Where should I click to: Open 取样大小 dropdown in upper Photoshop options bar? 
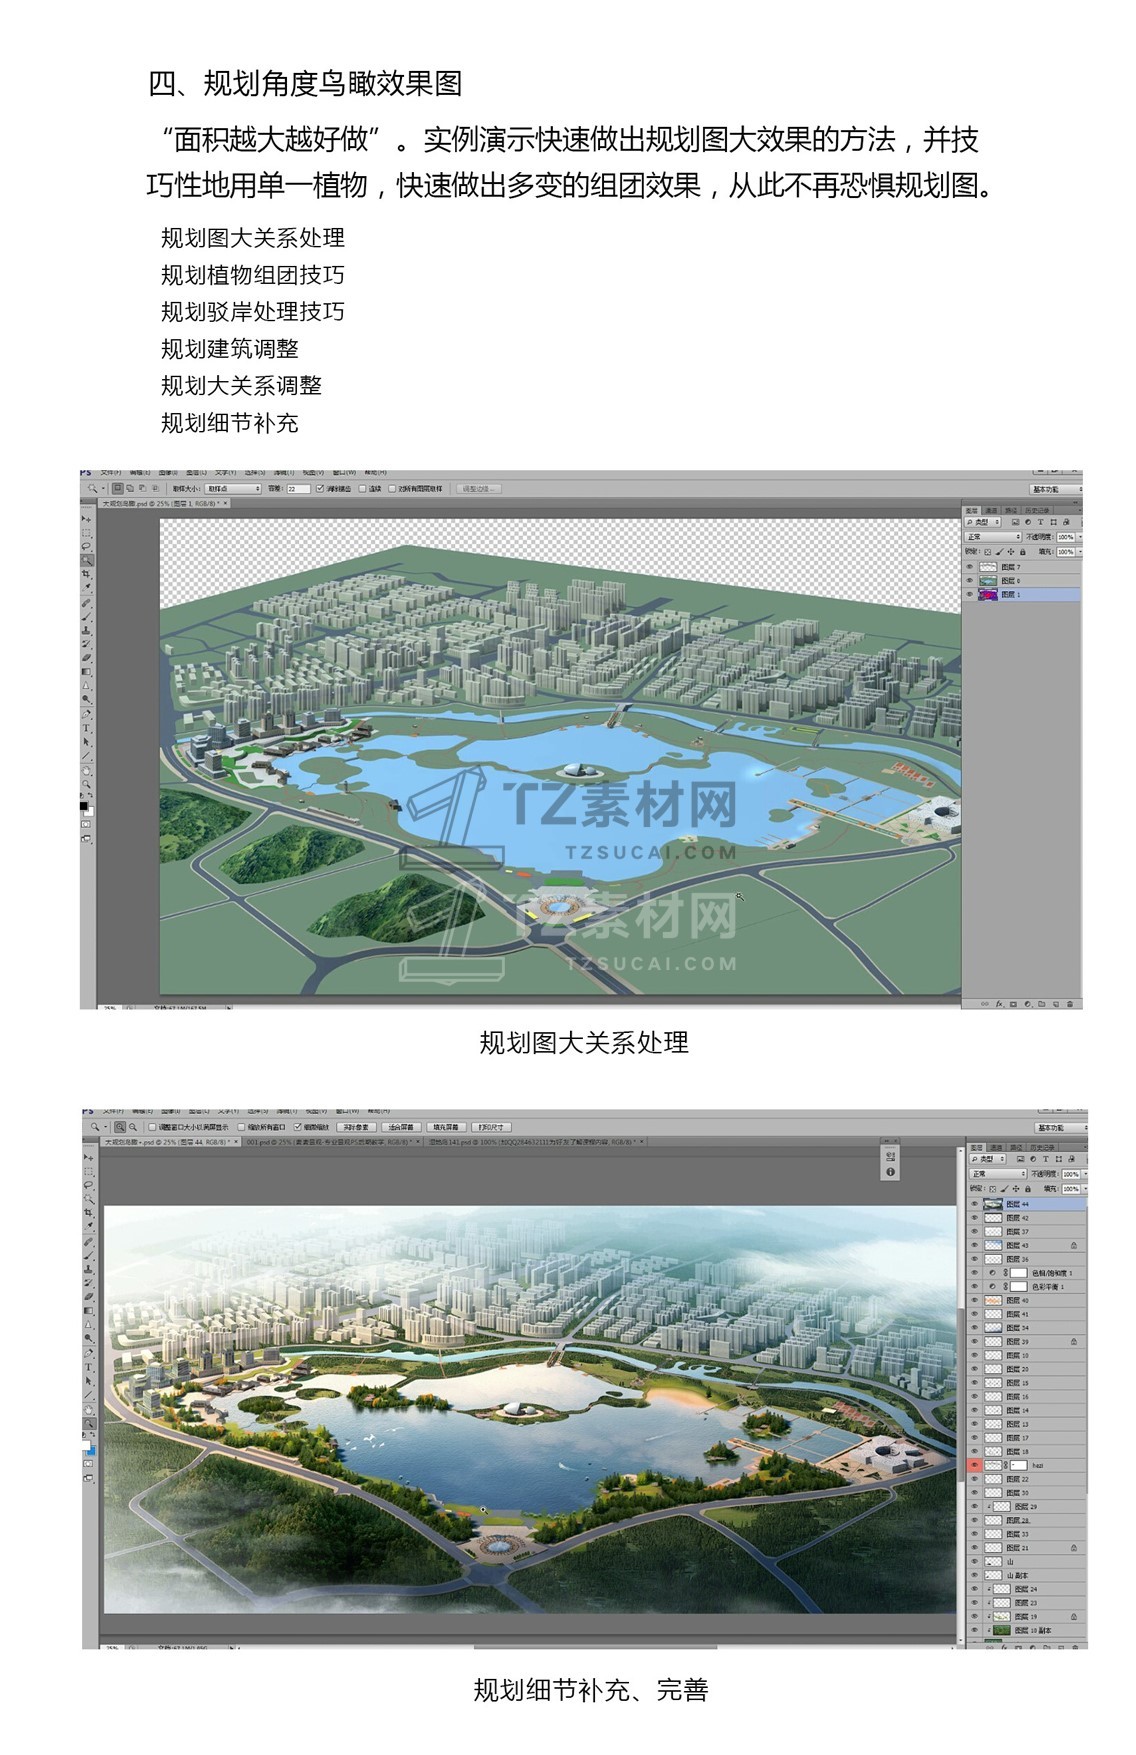point(233,488)
